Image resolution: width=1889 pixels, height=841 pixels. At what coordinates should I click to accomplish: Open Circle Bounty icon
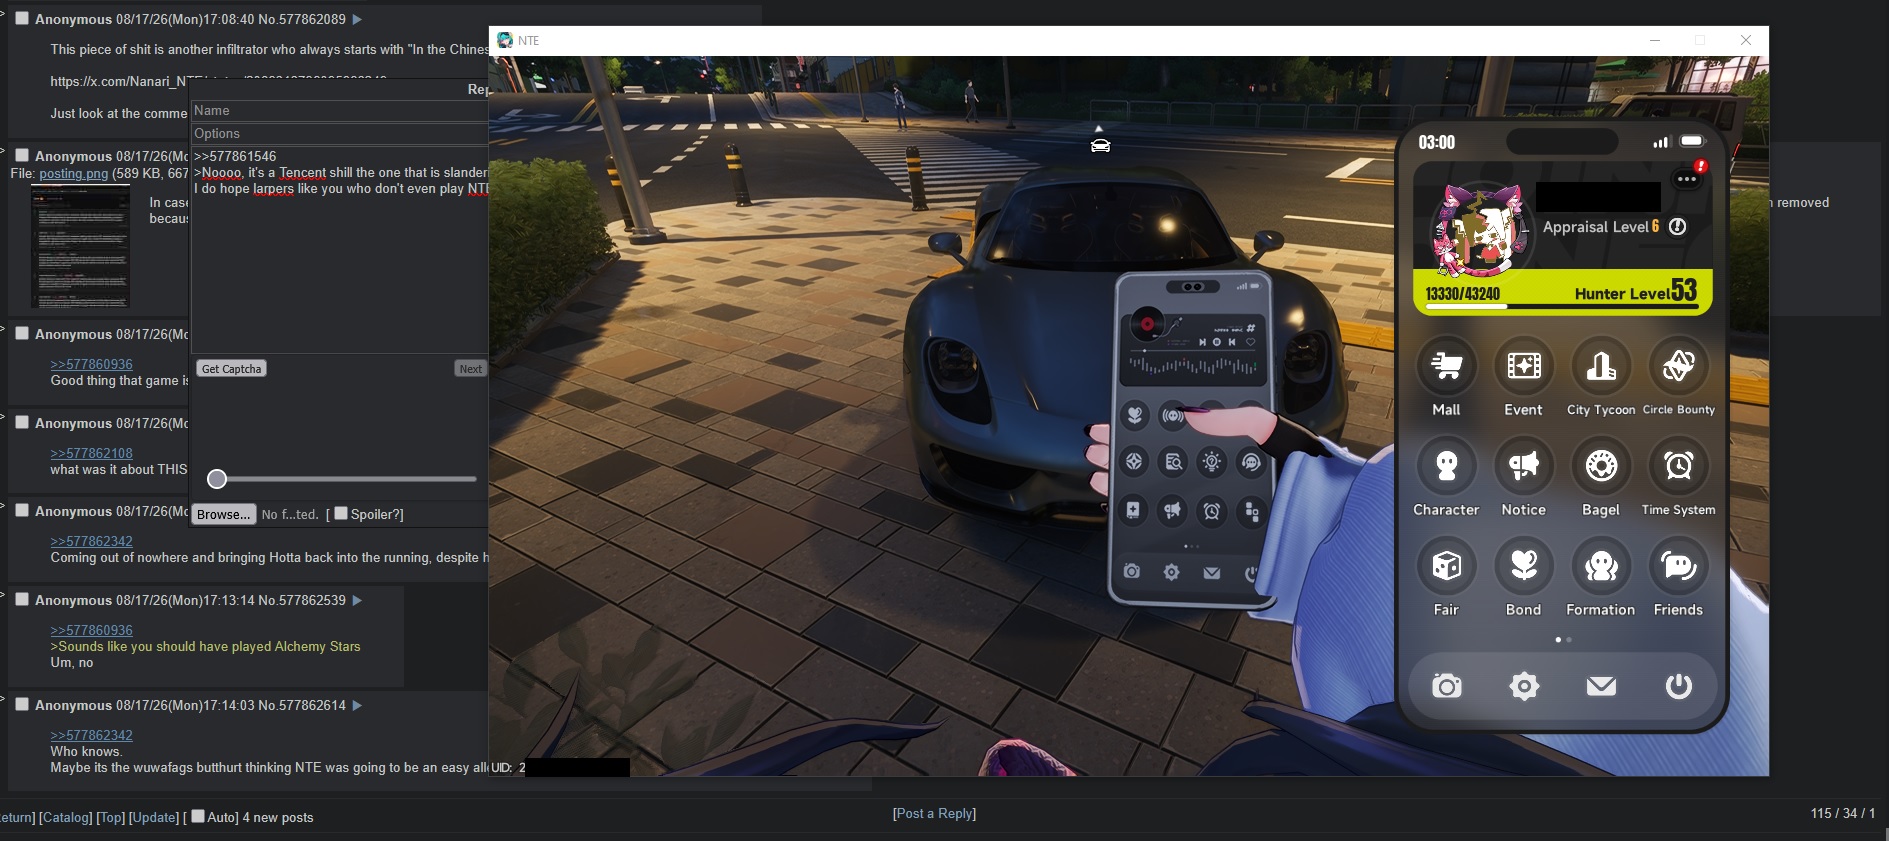[1678, 366]
